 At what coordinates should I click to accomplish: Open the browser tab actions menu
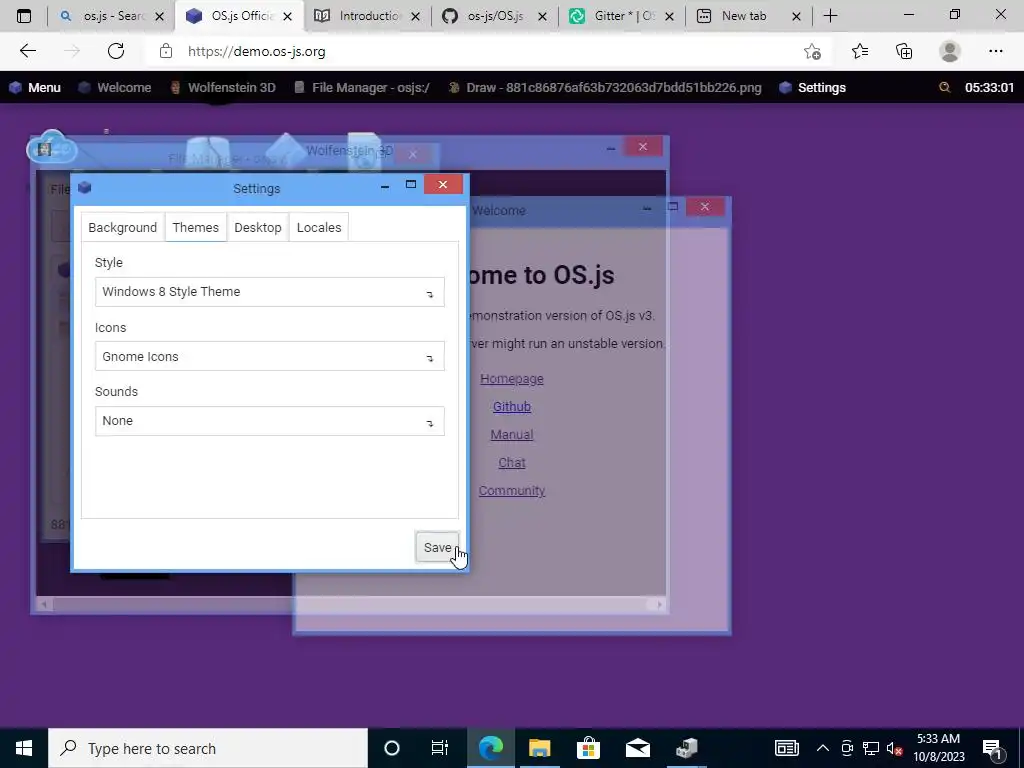tap(24, 16)
